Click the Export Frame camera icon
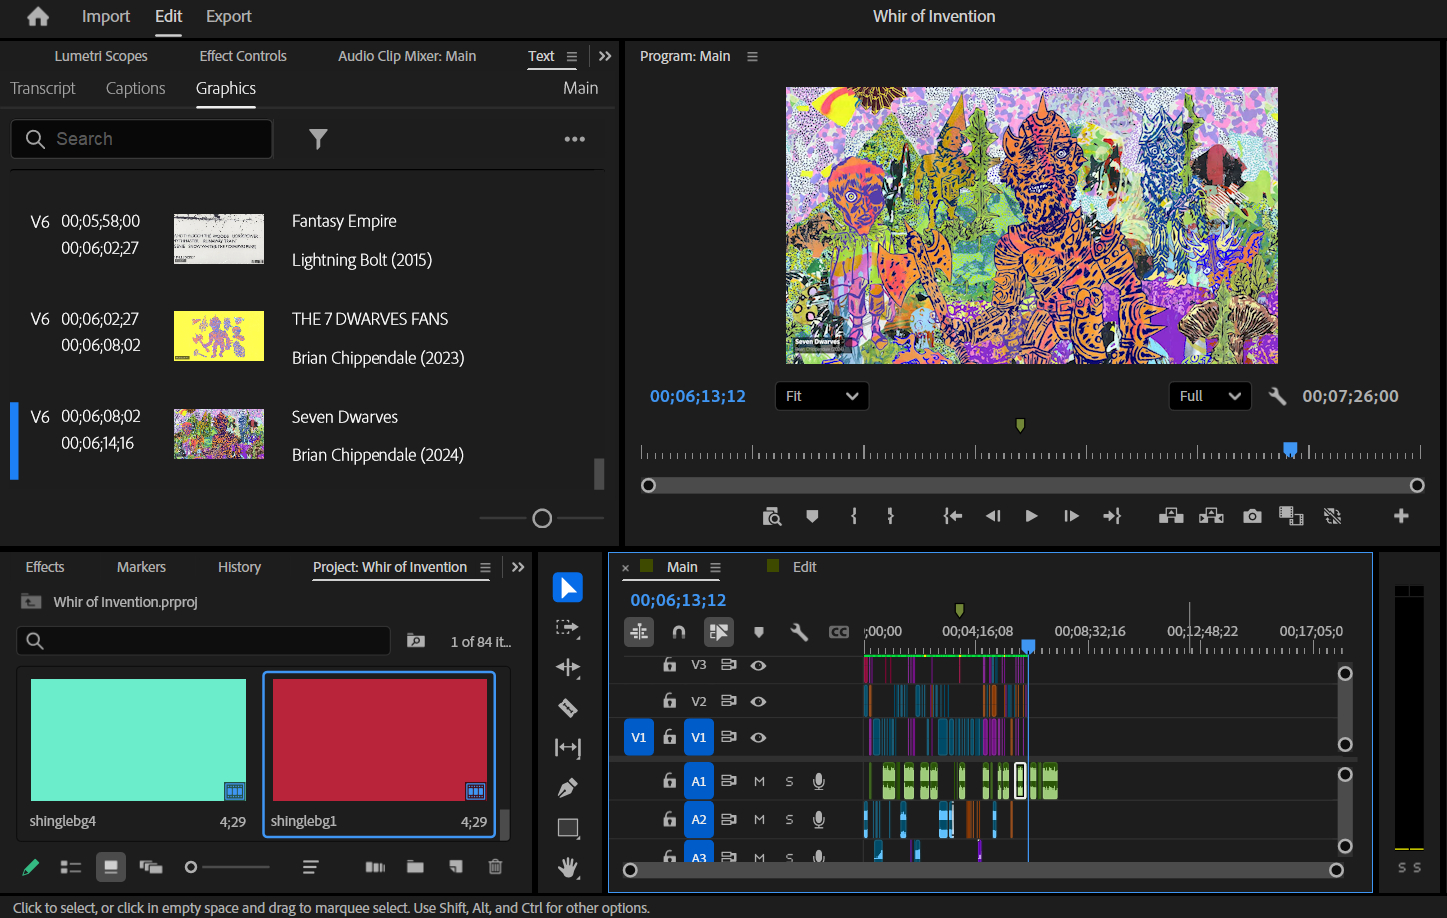The height and width of the screenshot is (918, 1447). pyautogui.click(x=1252, y=516)
